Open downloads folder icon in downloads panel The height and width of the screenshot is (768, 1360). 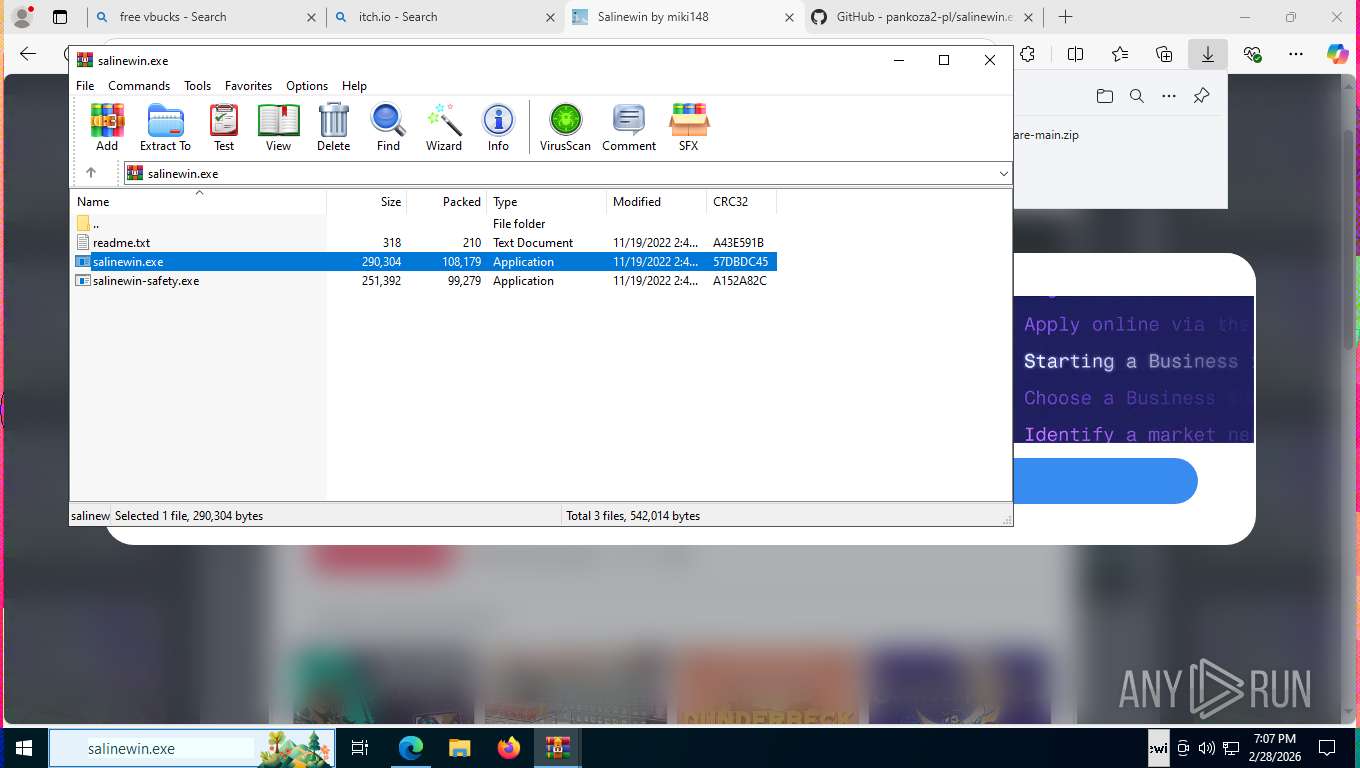[x=1104, y=96]
